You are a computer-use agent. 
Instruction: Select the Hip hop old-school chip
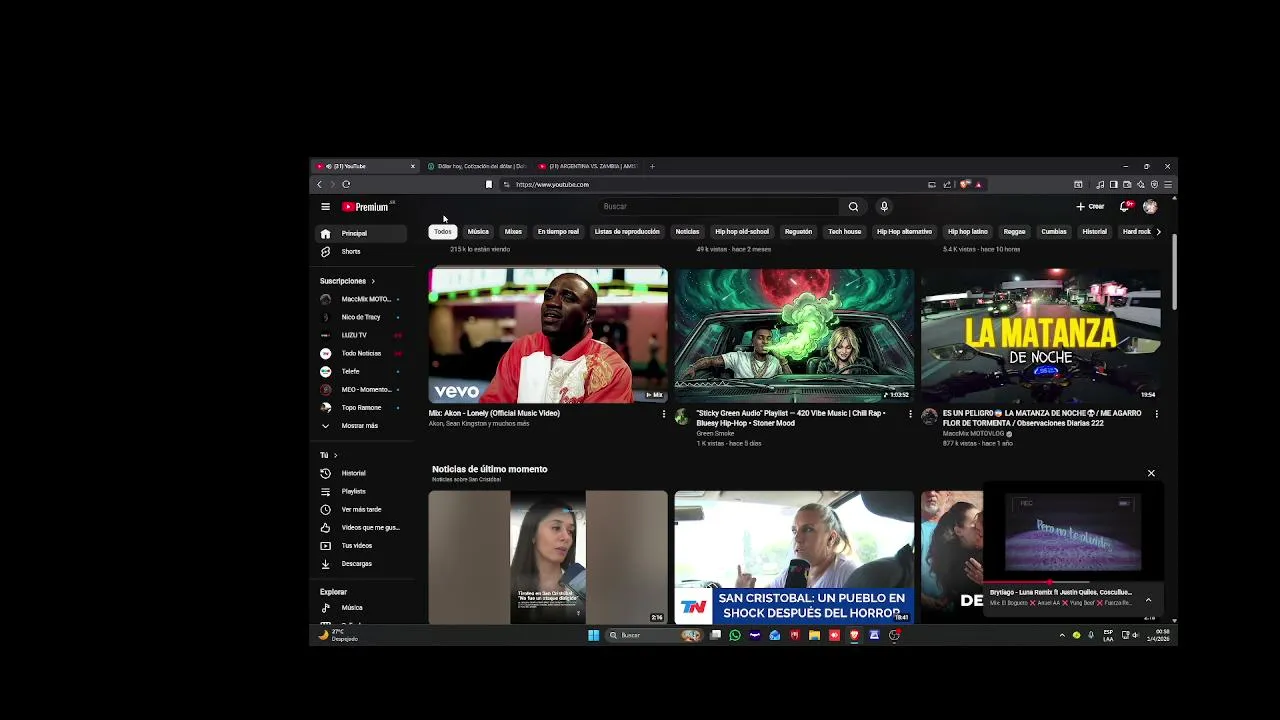(x=742, y=232)
